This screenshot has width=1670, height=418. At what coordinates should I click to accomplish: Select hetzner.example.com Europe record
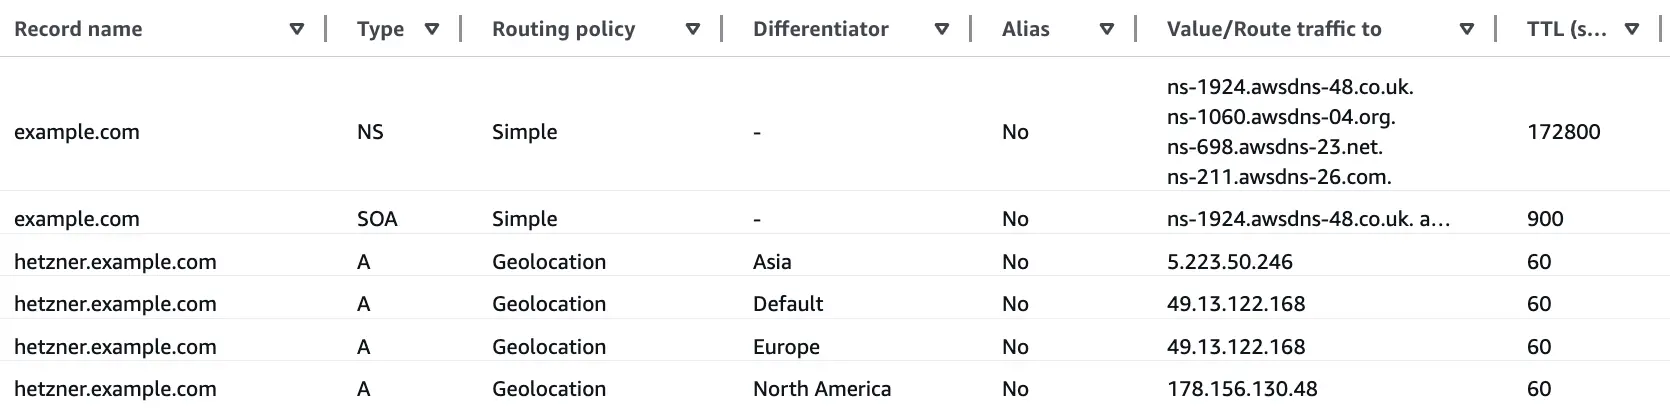tap(115, 347)
